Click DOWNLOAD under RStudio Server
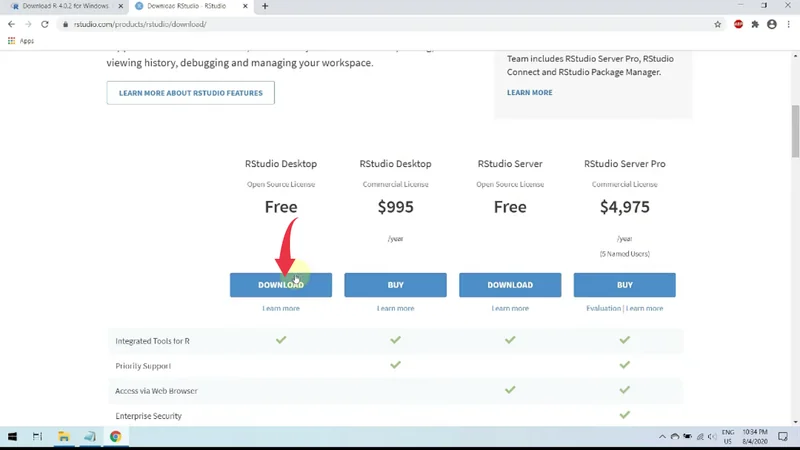This screenshot has height=450, width=800. pos(510,285)
